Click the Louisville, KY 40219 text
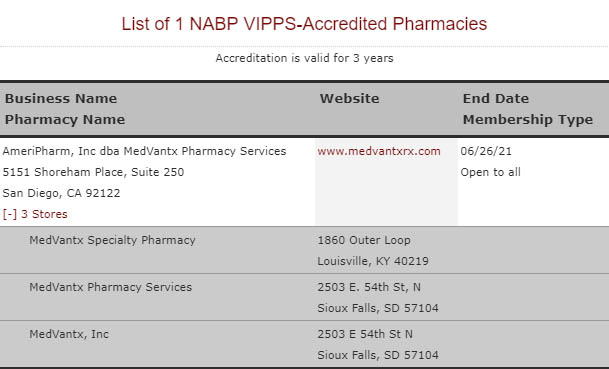The height and width of the screenshot is (369, 609). pyautogui.click(x=373, y=261)
